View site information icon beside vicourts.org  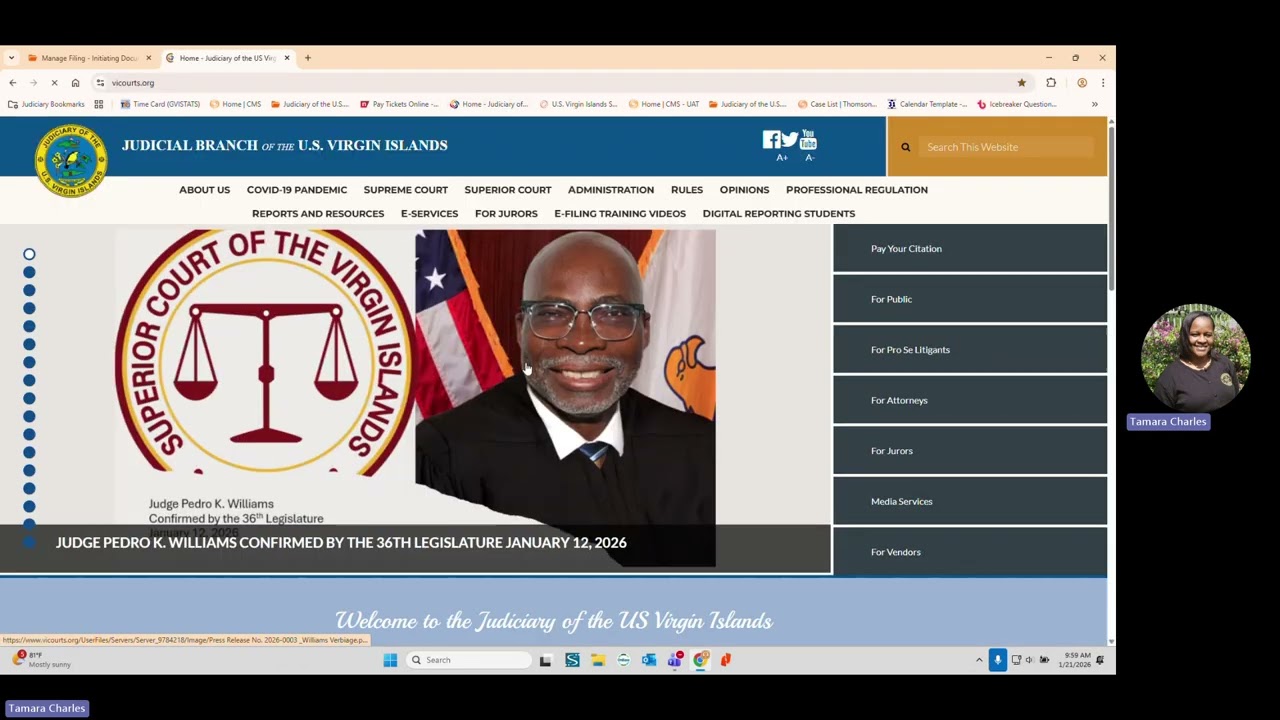point(100,83)
